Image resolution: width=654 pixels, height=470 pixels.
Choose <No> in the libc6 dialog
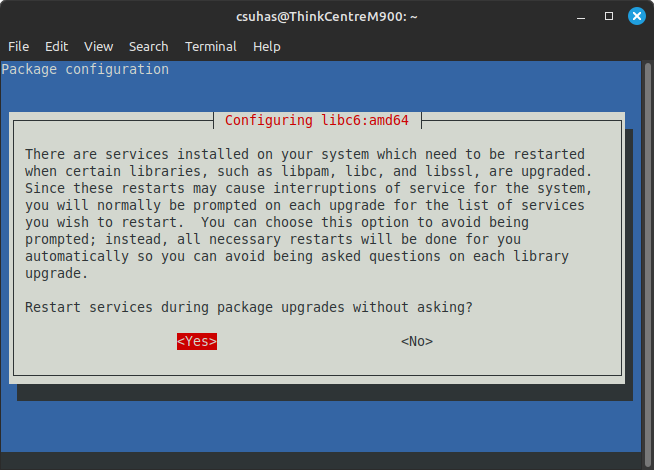pos(417,341)
